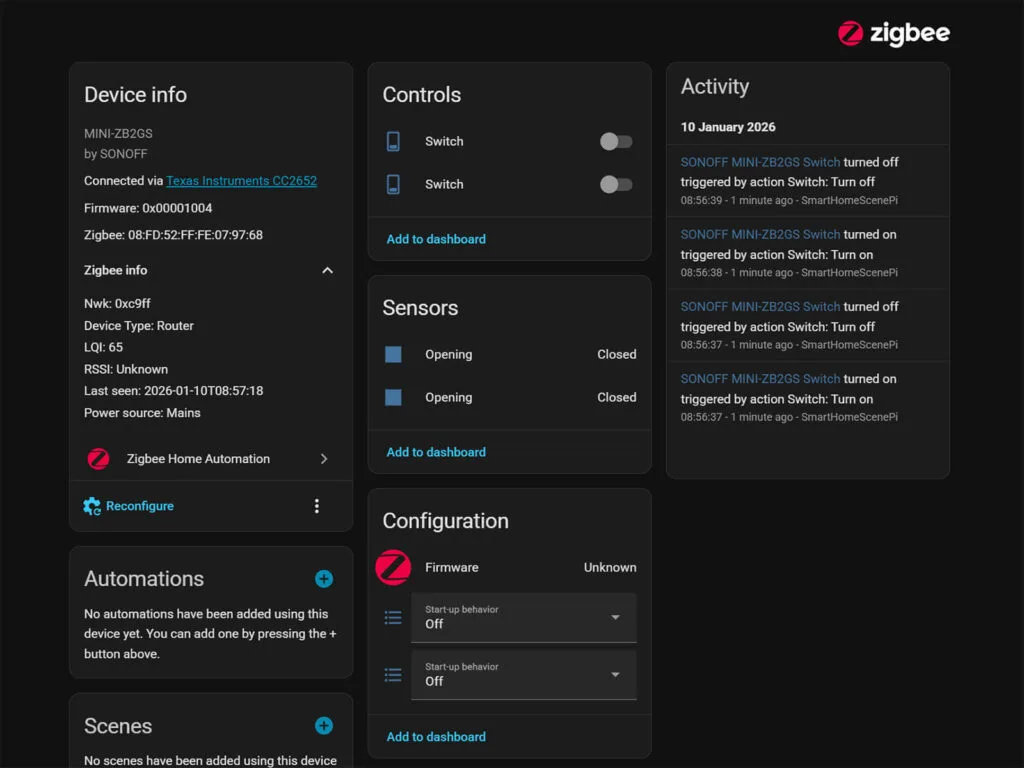Viewport: 1024px width, 768px height.
Task: Click the Device Type: Router line
Action: pyautogui.click(x=138, y=326)
